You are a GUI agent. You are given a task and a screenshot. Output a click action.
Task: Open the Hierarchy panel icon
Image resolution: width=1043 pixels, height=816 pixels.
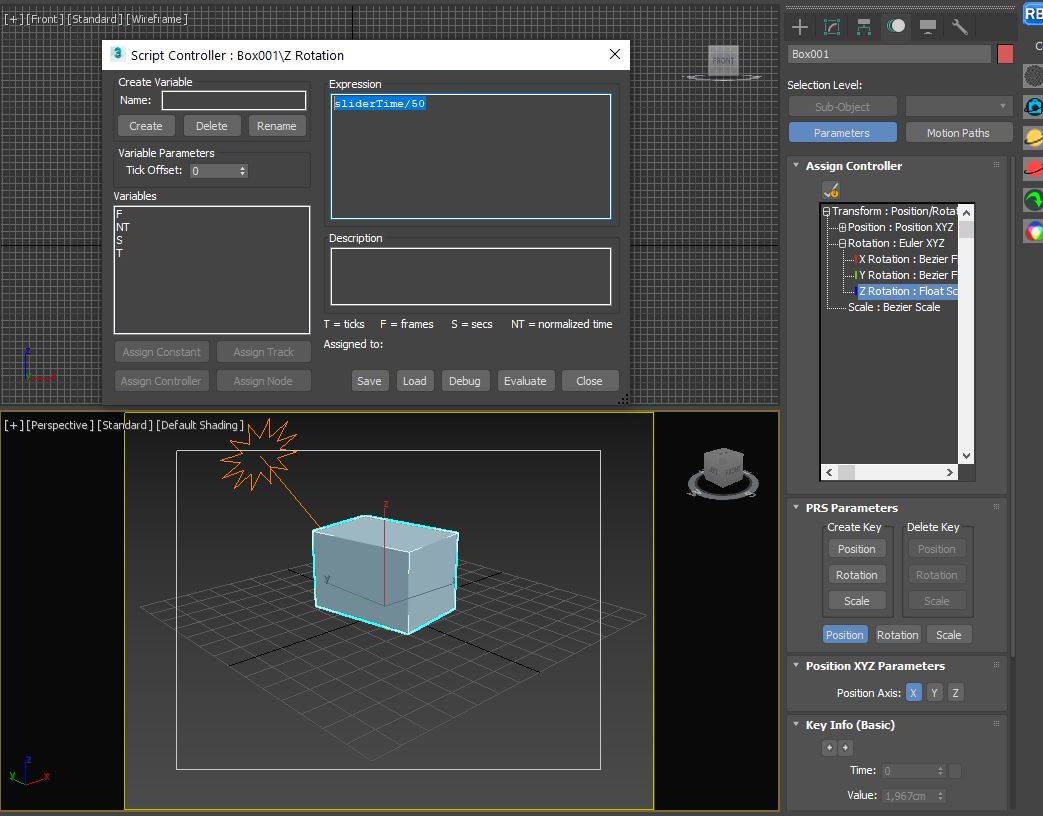pyautogui.click(x=863, y=27)
